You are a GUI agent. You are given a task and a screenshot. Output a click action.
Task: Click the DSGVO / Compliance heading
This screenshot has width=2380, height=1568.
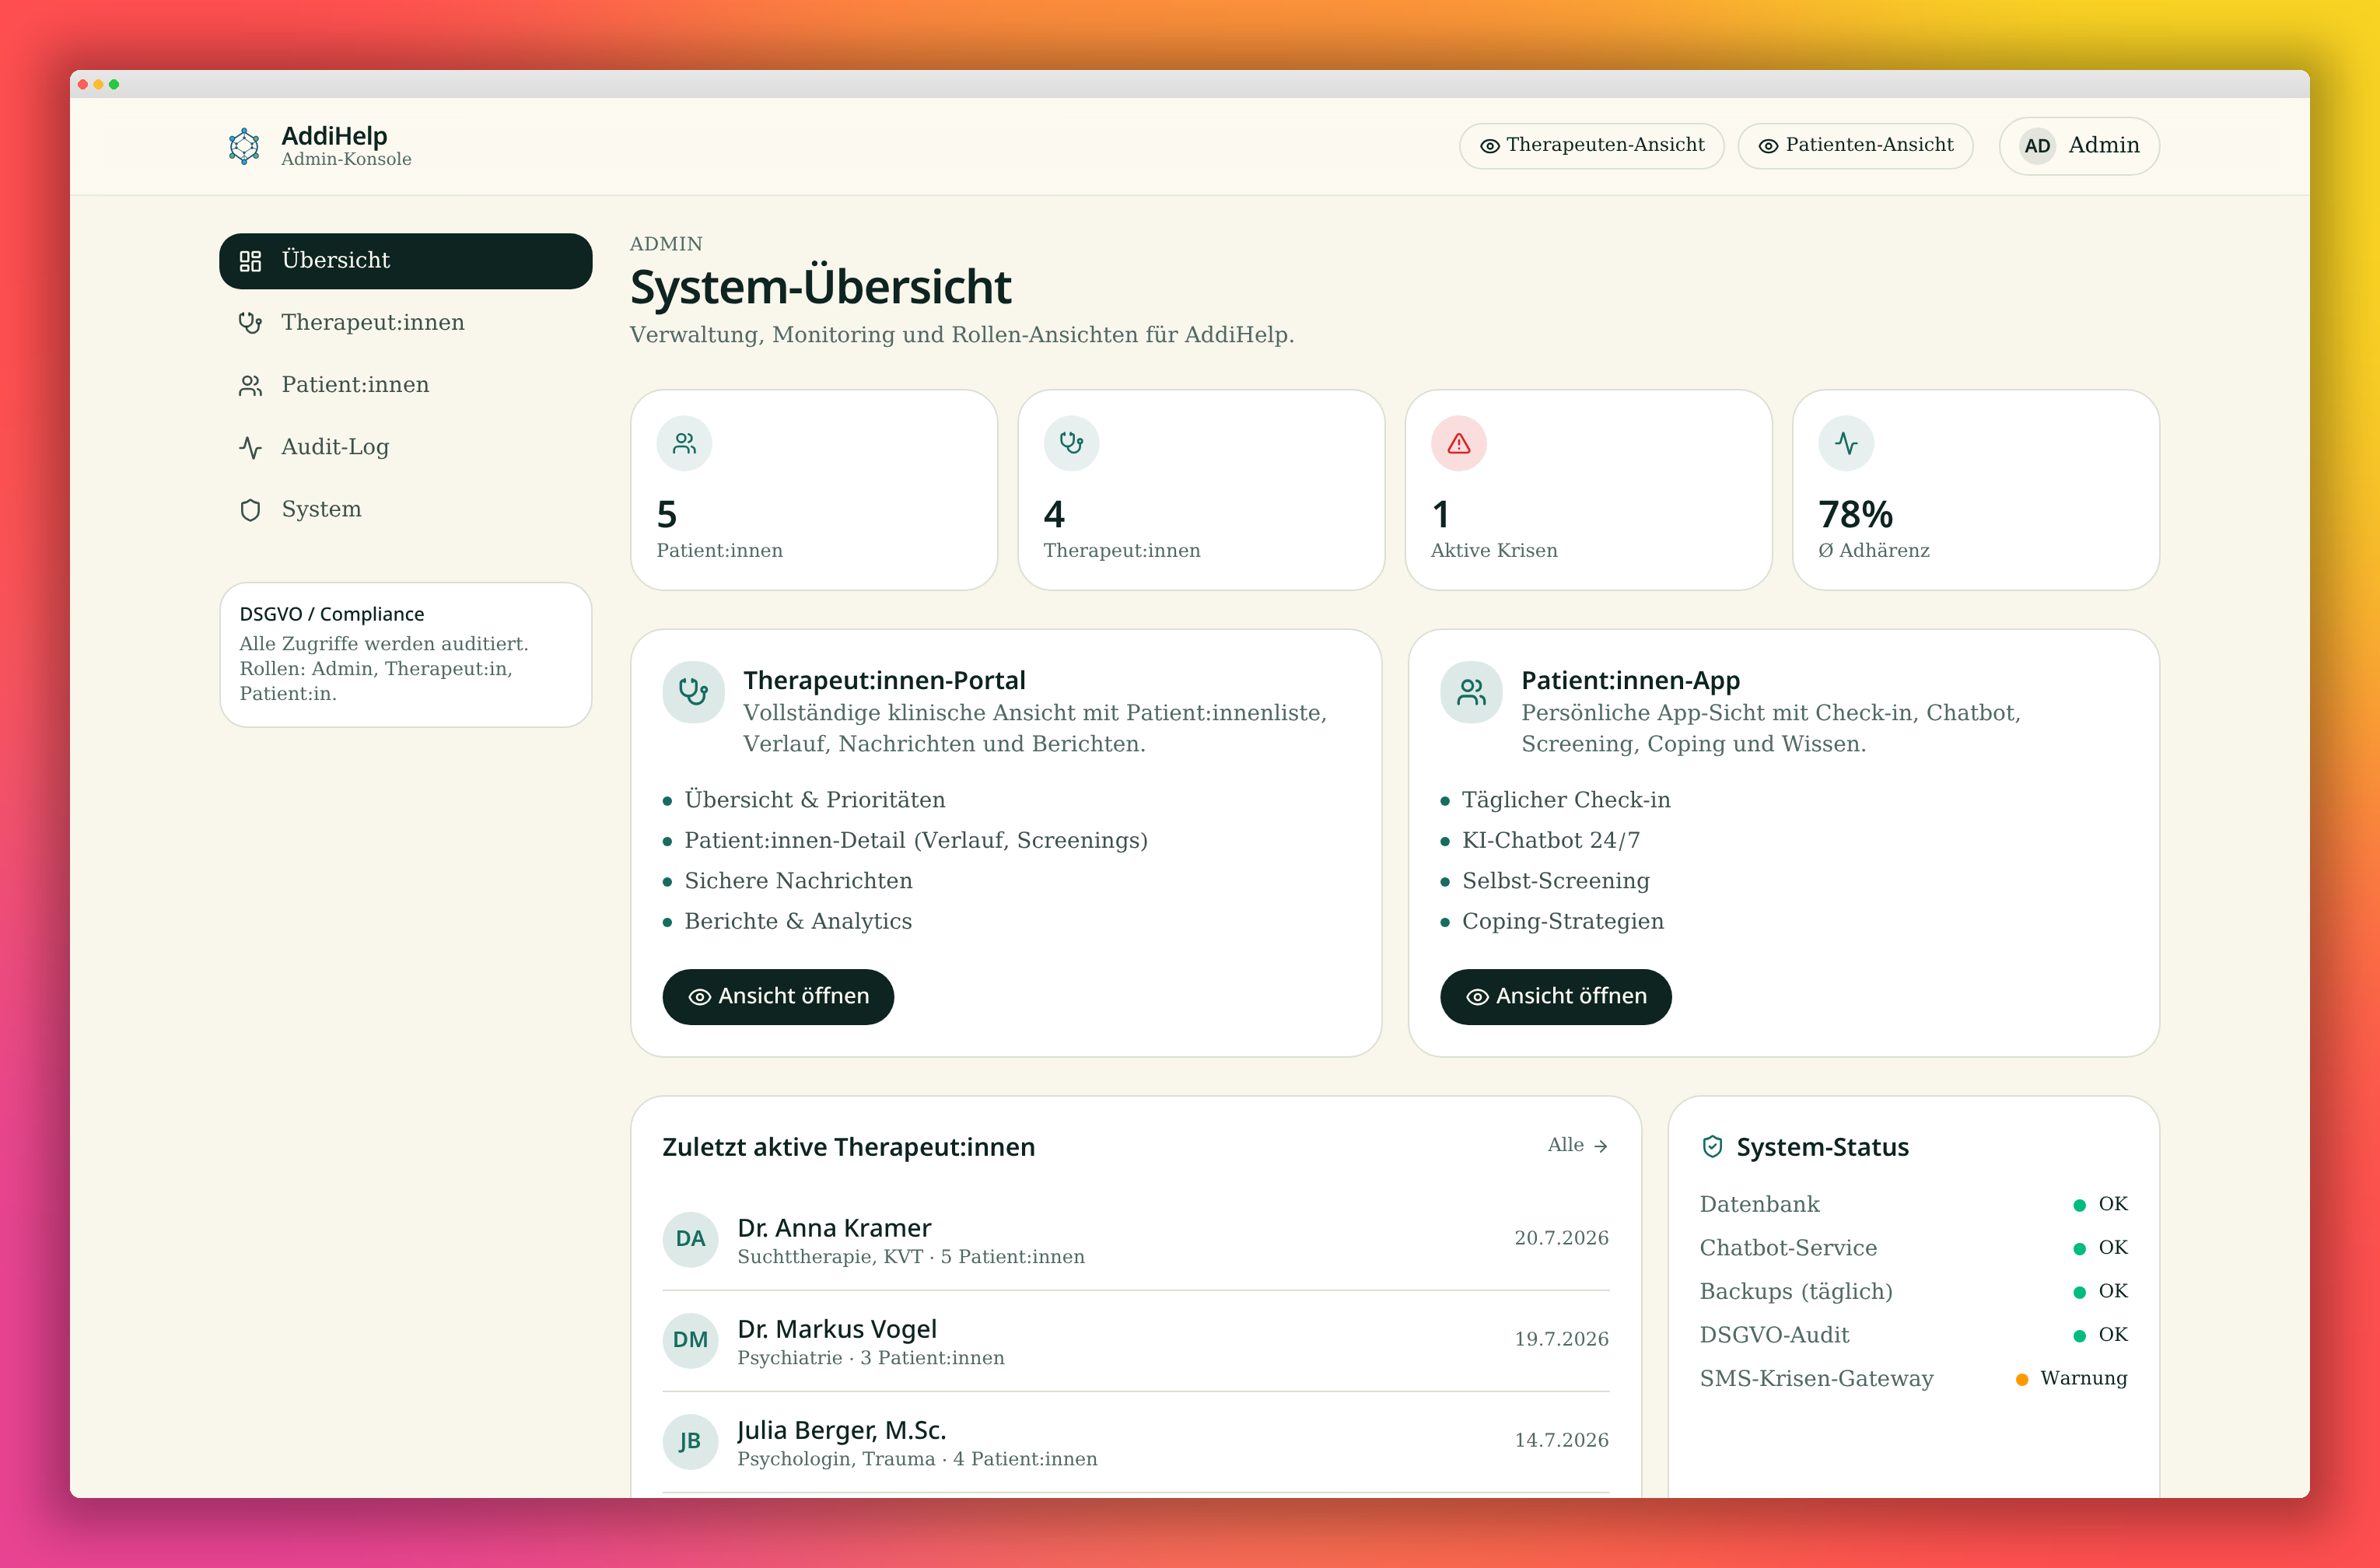pyautogui.click(x=331, y=614)
